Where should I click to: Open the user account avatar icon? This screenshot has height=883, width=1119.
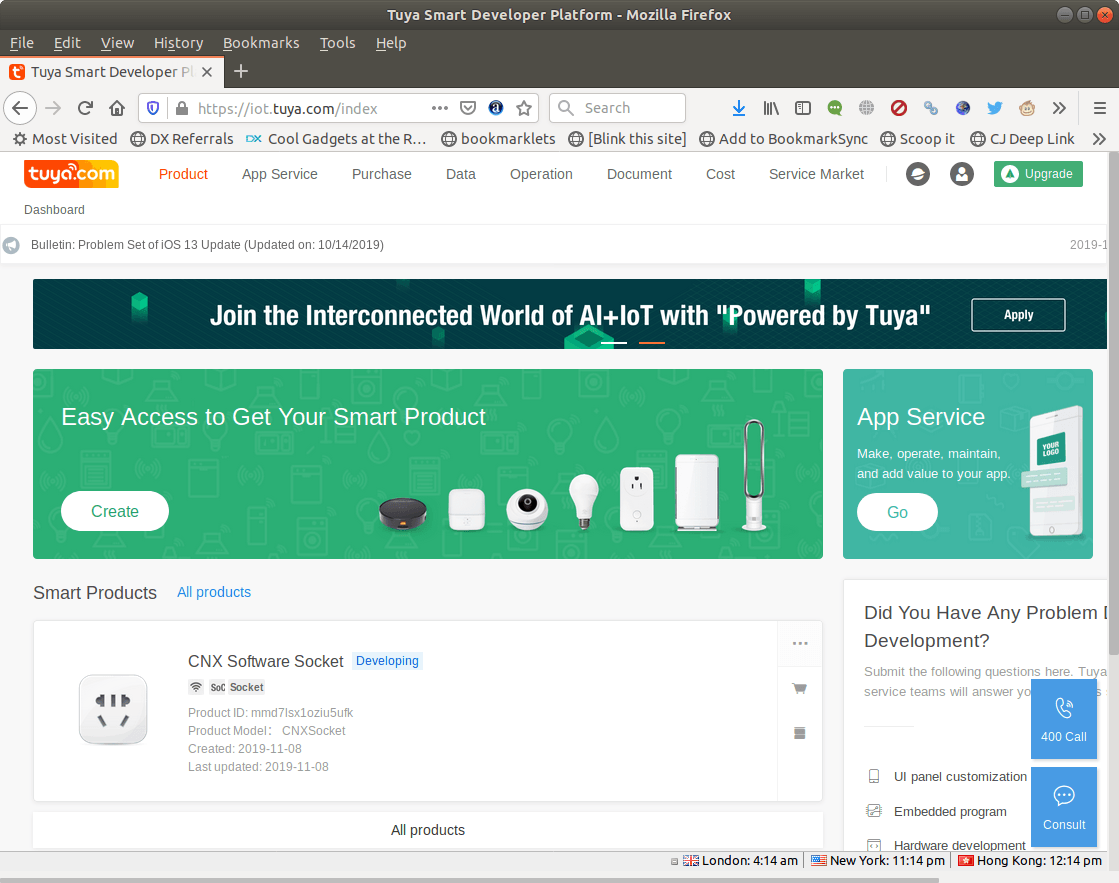coord(961,174)
